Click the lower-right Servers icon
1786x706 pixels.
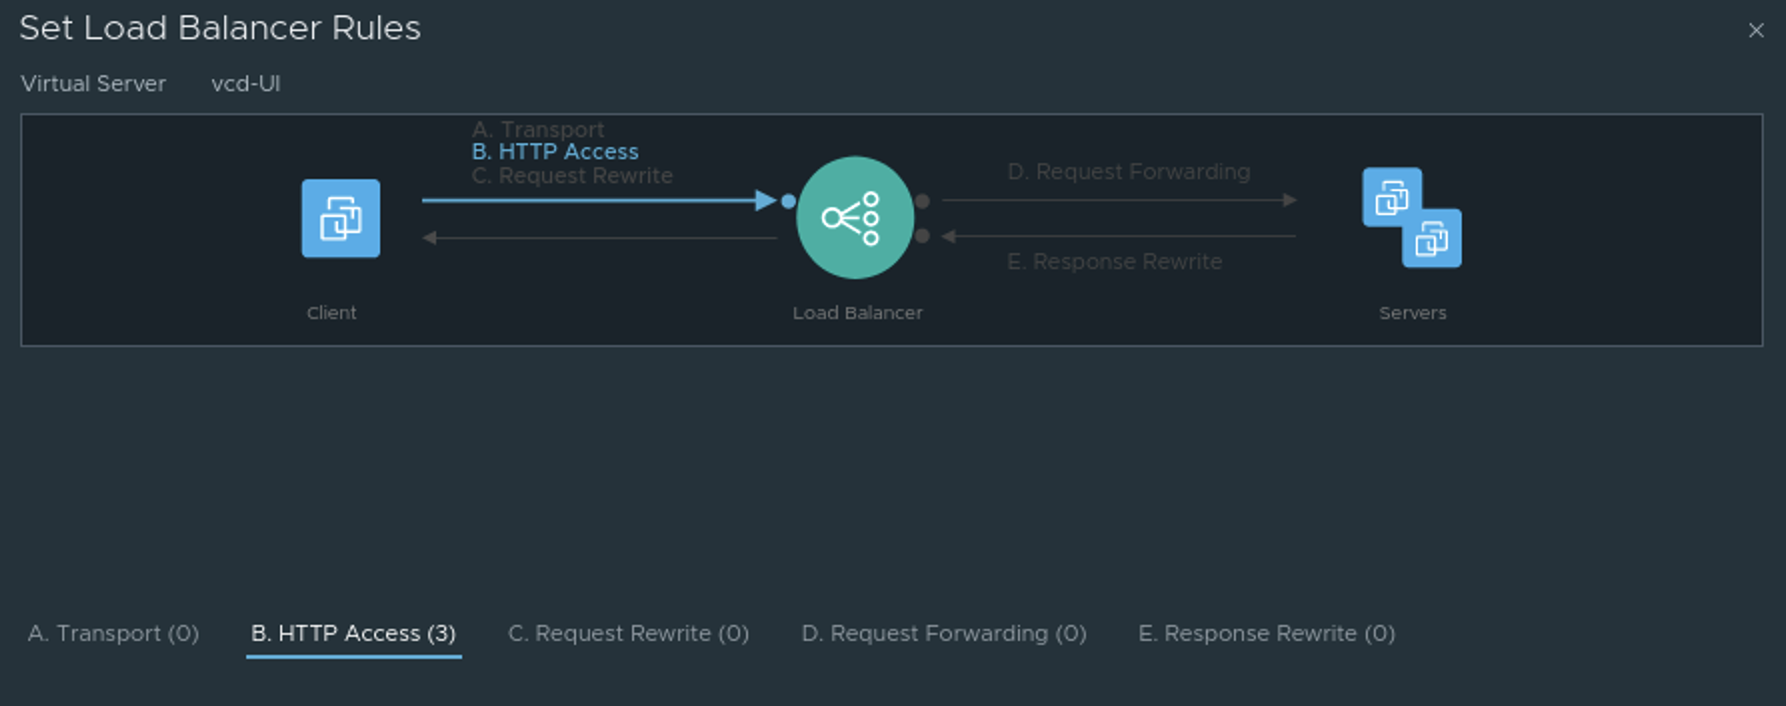pos(1432,238)
